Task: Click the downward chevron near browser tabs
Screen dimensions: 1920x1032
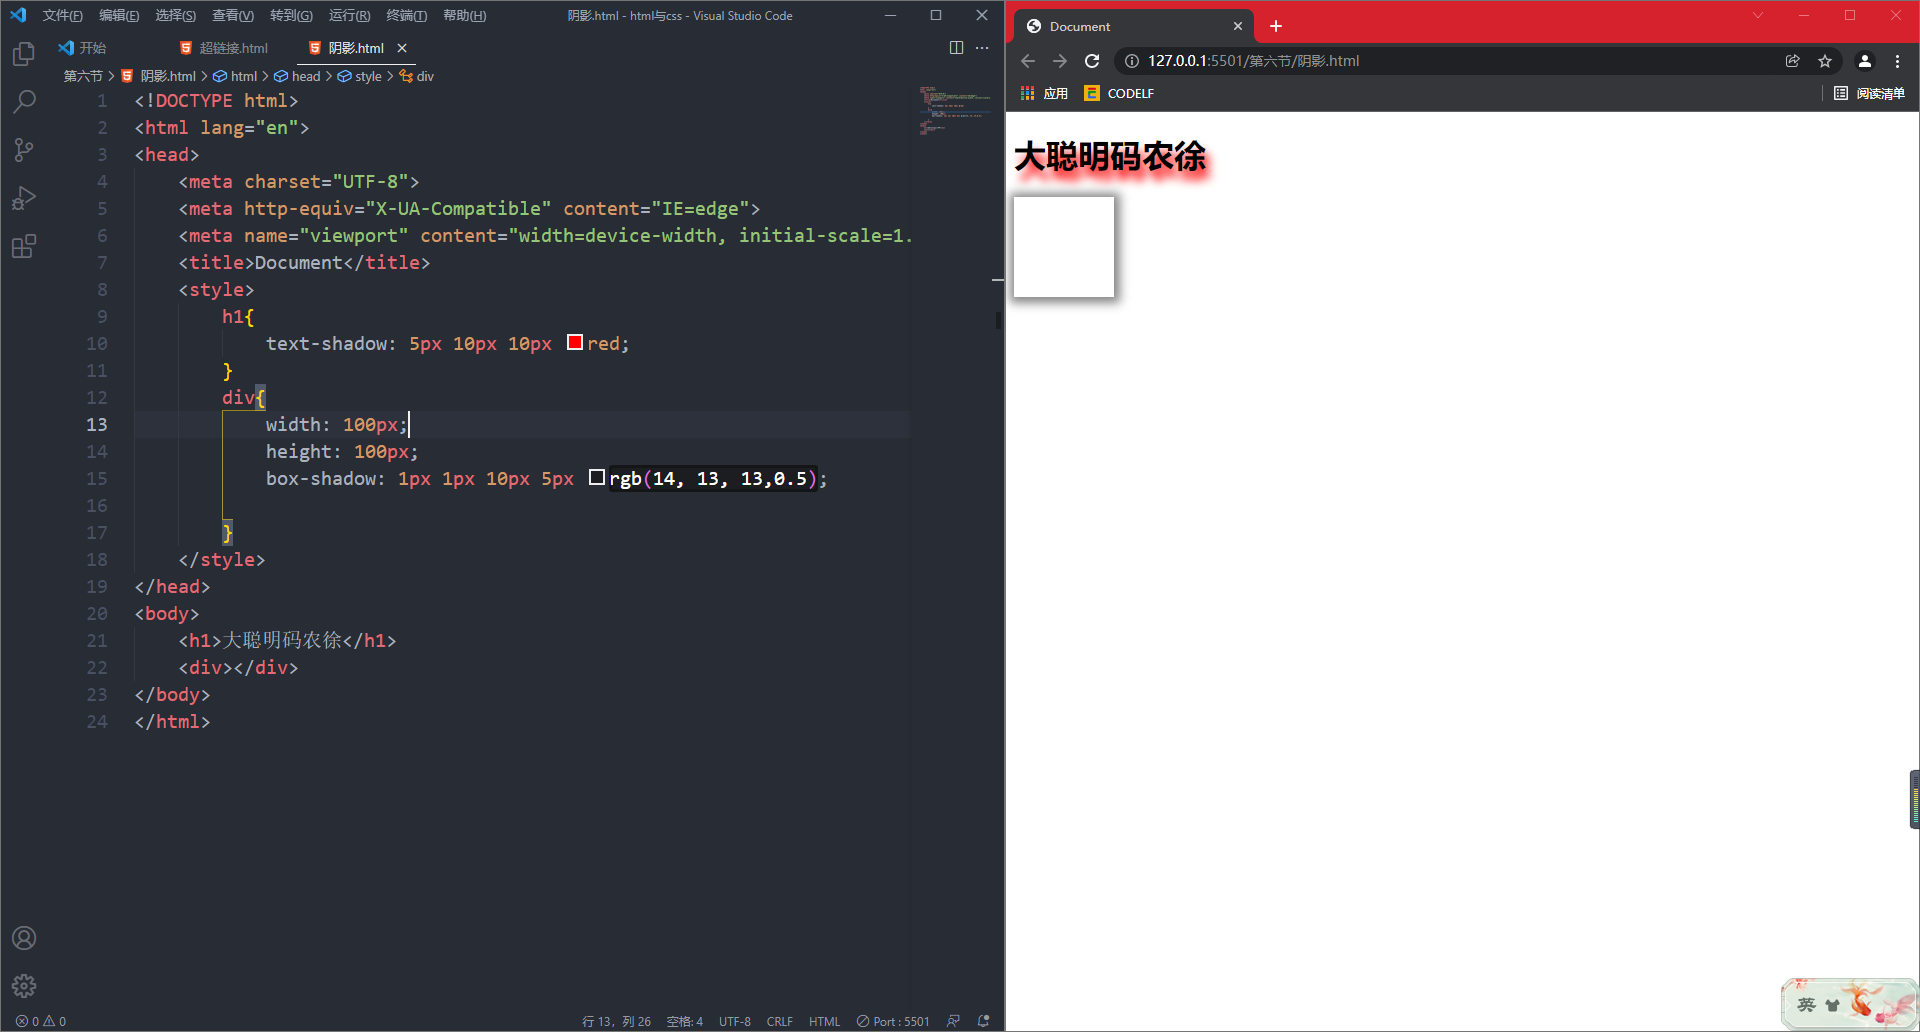Action: [1758, 15]
